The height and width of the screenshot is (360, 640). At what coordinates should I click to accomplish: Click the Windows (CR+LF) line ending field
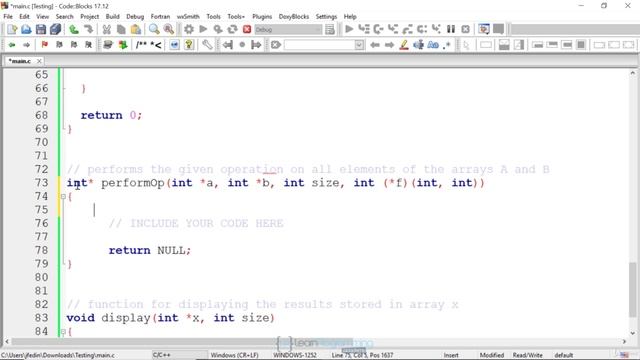pos(234,355)
